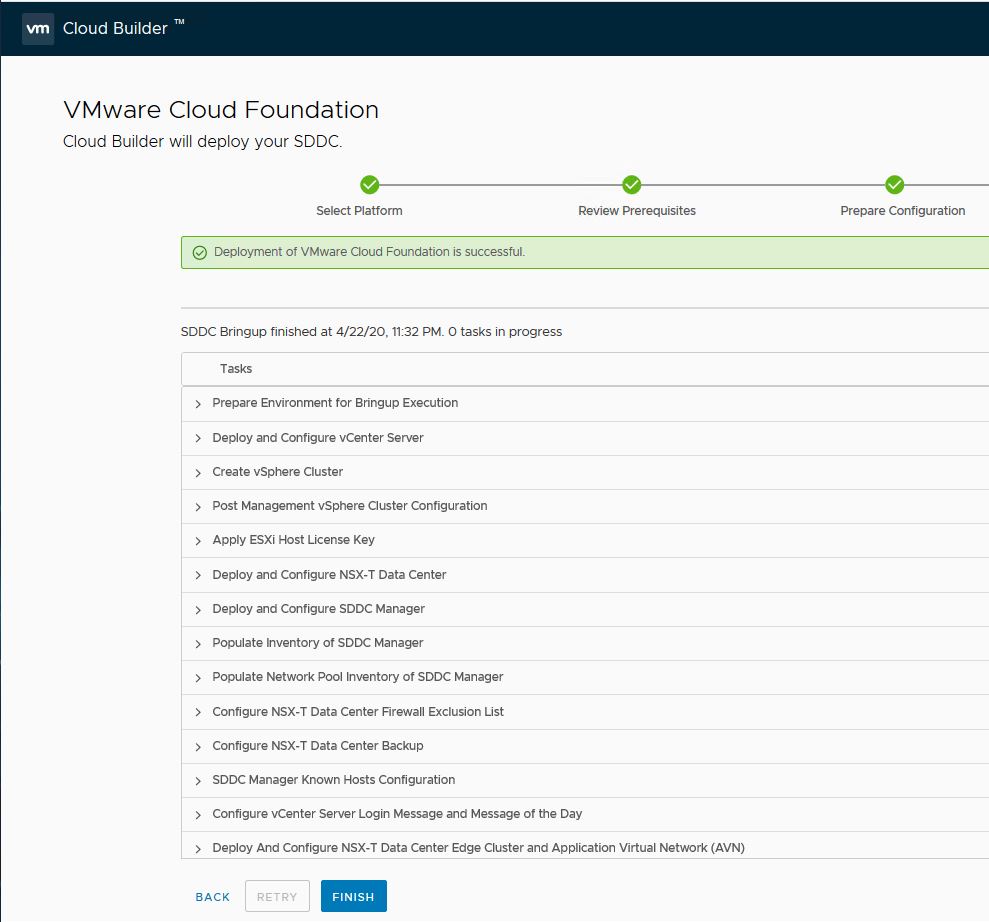The image size is (989, 922).
Task: Click the VMware vm logo icon
Action: click(x=38, y=29)
